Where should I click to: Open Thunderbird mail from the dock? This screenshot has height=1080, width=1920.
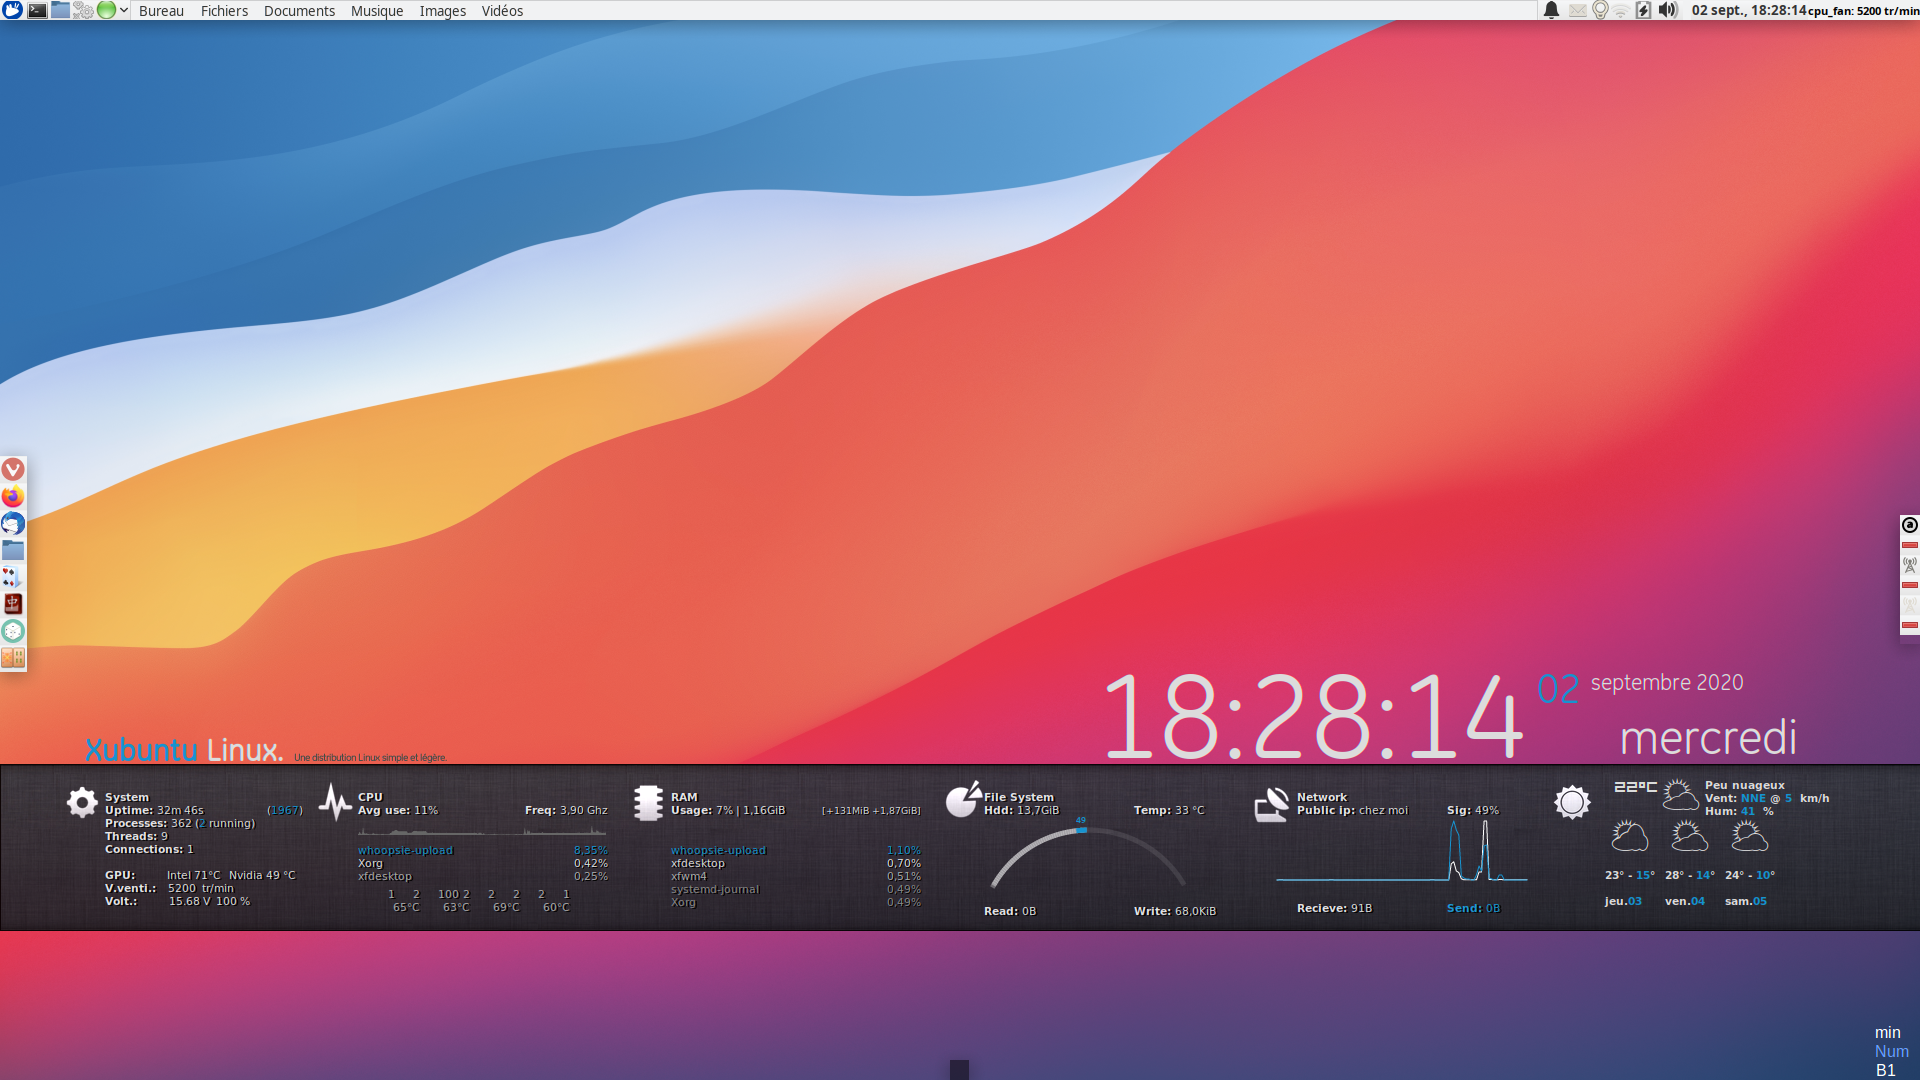(13, 523)
